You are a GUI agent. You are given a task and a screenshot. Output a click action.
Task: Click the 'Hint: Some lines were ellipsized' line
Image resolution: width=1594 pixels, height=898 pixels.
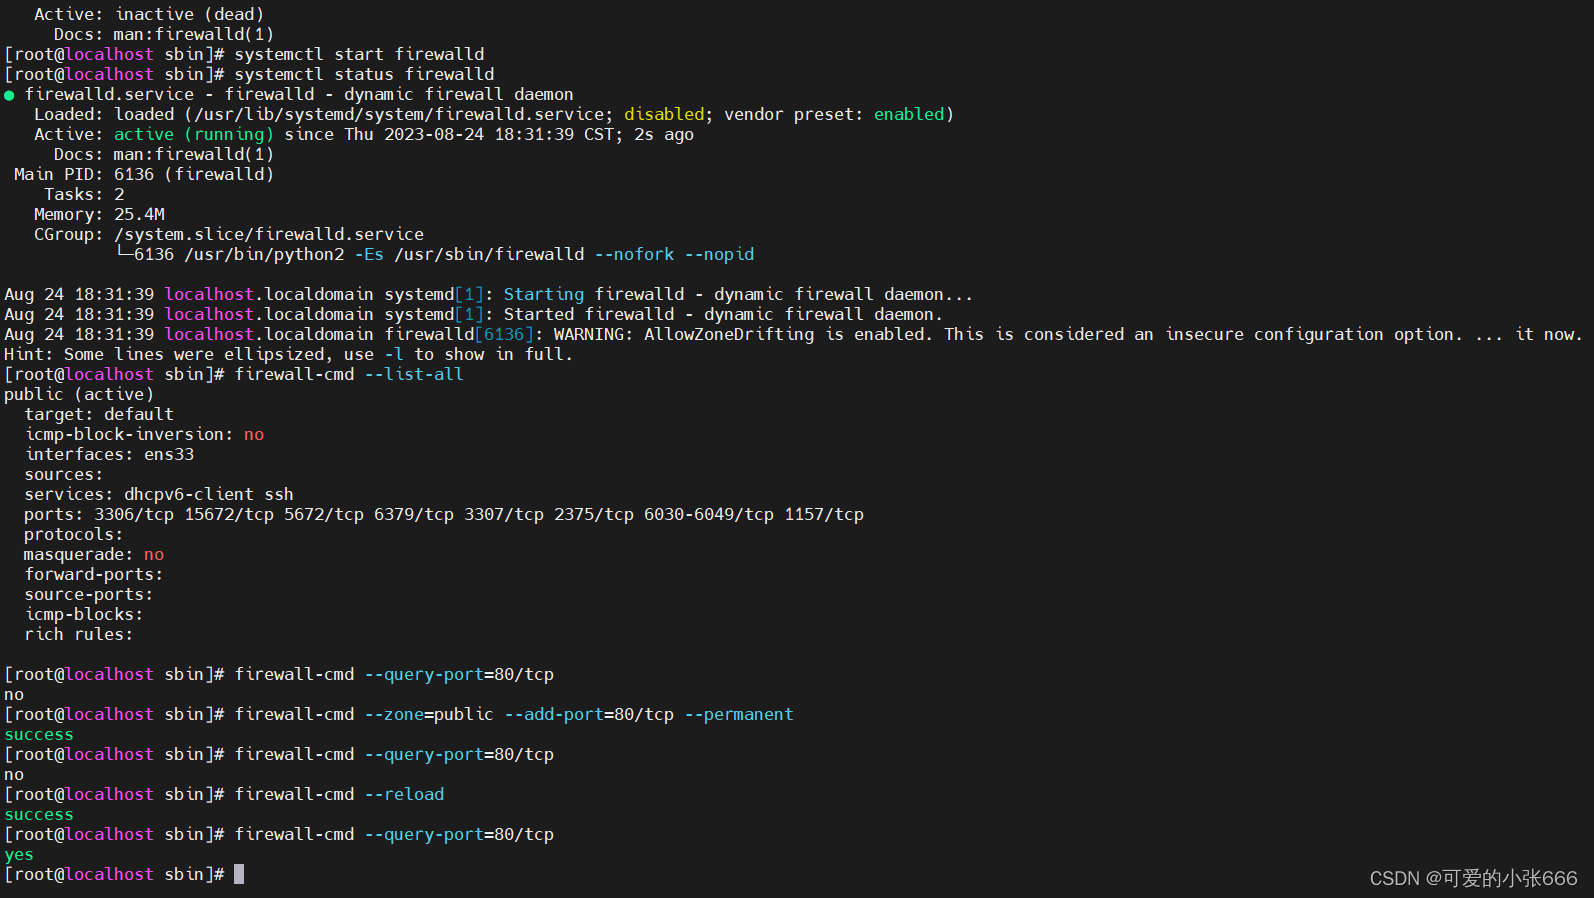[289, 354]
